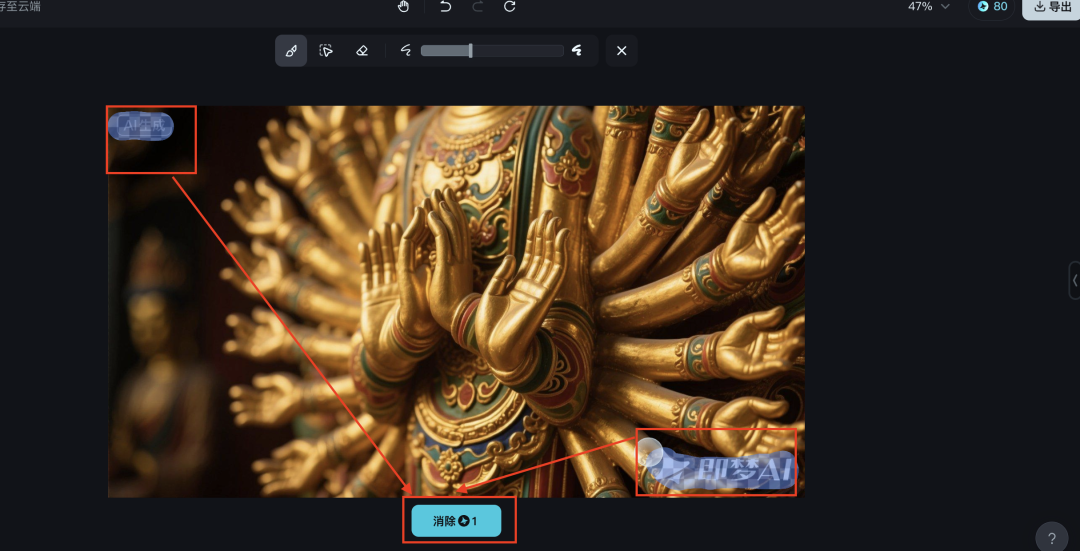This screenshot has width=1080, height=551.
Task: Switch to the eraser tool
Action: [x=362, y=51]
